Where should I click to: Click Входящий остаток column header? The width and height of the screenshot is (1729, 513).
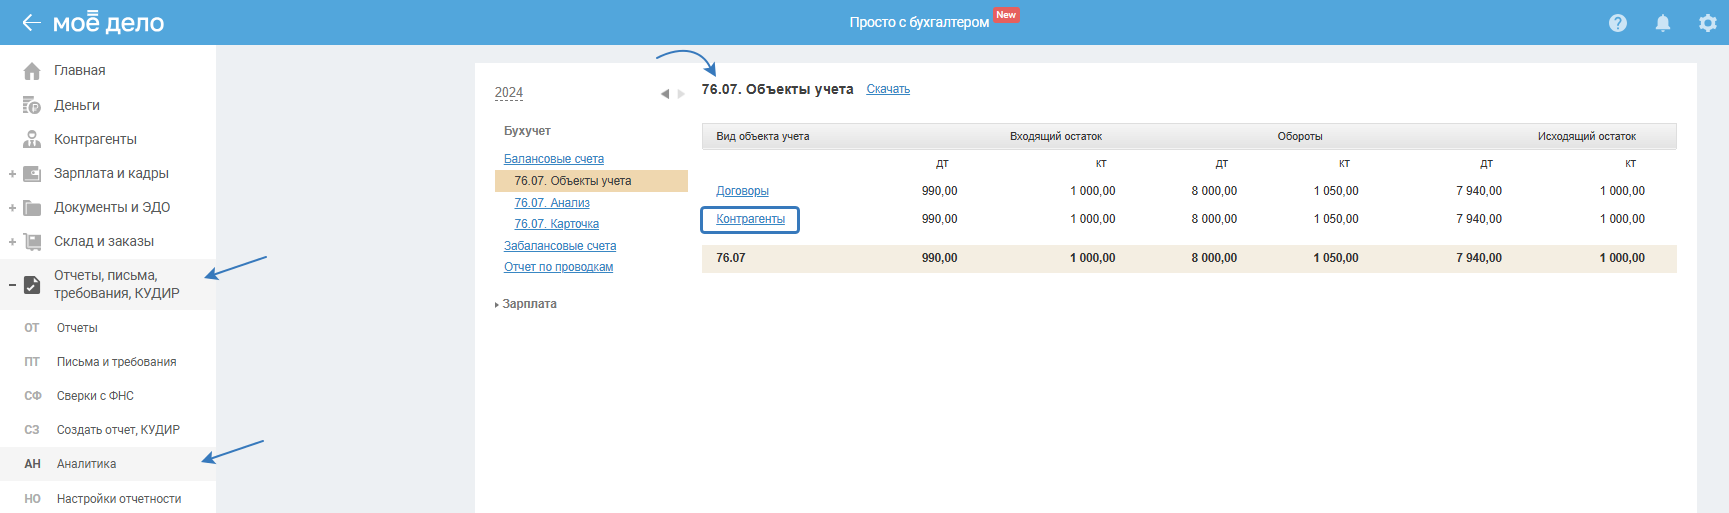coord(1056,136)
